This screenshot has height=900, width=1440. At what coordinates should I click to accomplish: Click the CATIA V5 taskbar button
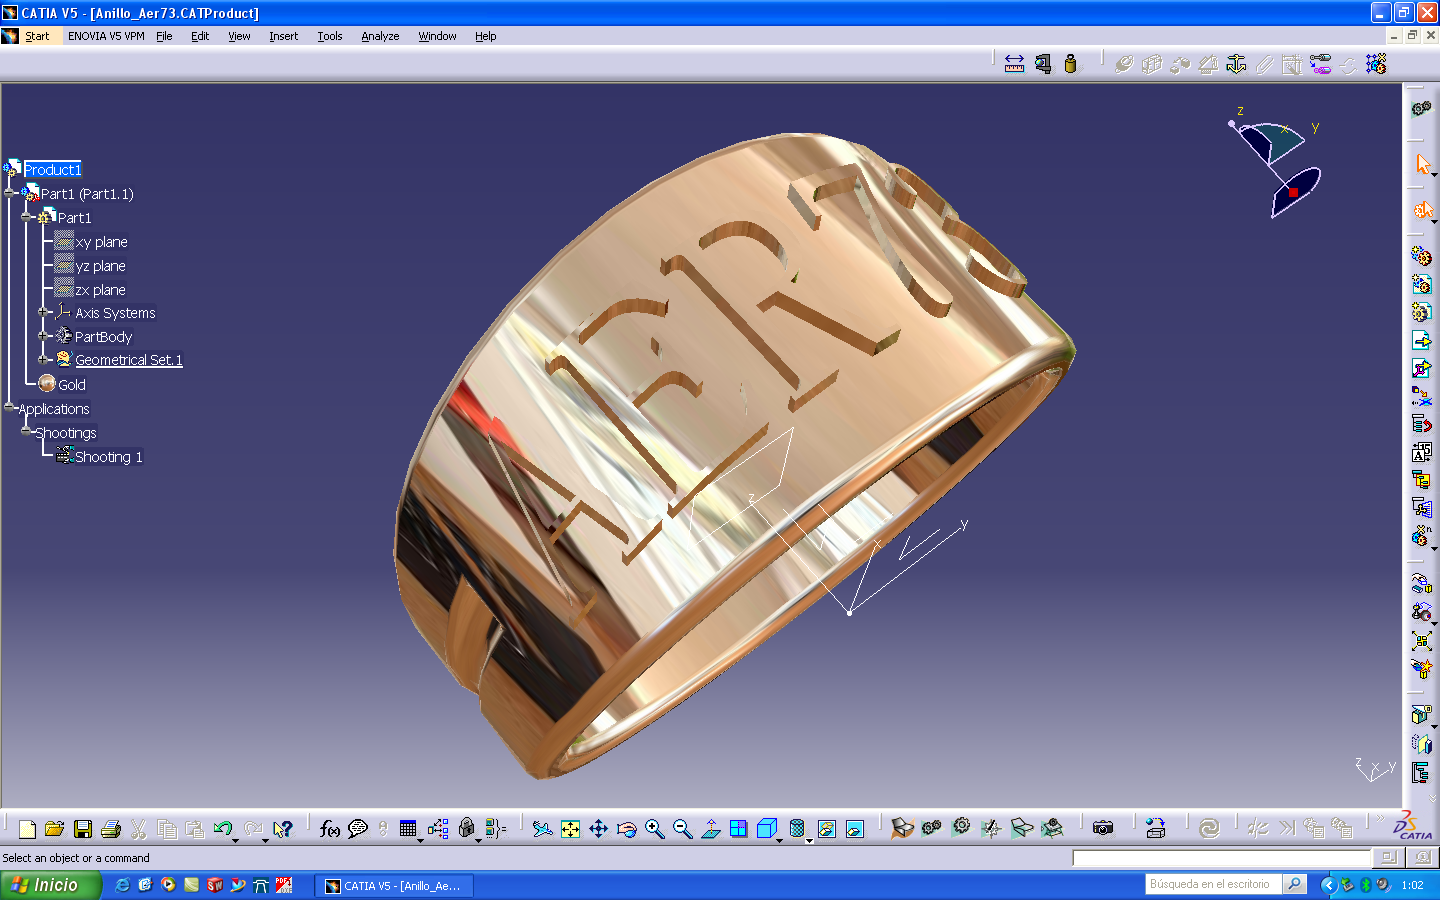(x=394, y=886)
